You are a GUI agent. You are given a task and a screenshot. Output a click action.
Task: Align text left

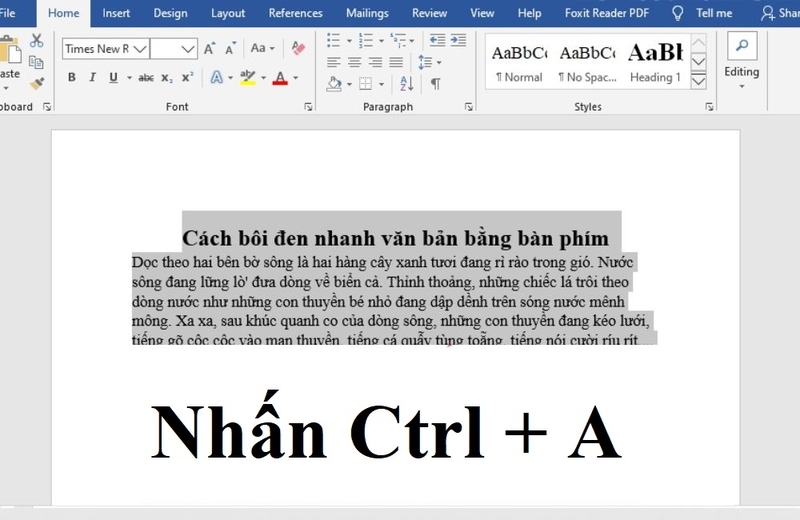pos(334,62)
